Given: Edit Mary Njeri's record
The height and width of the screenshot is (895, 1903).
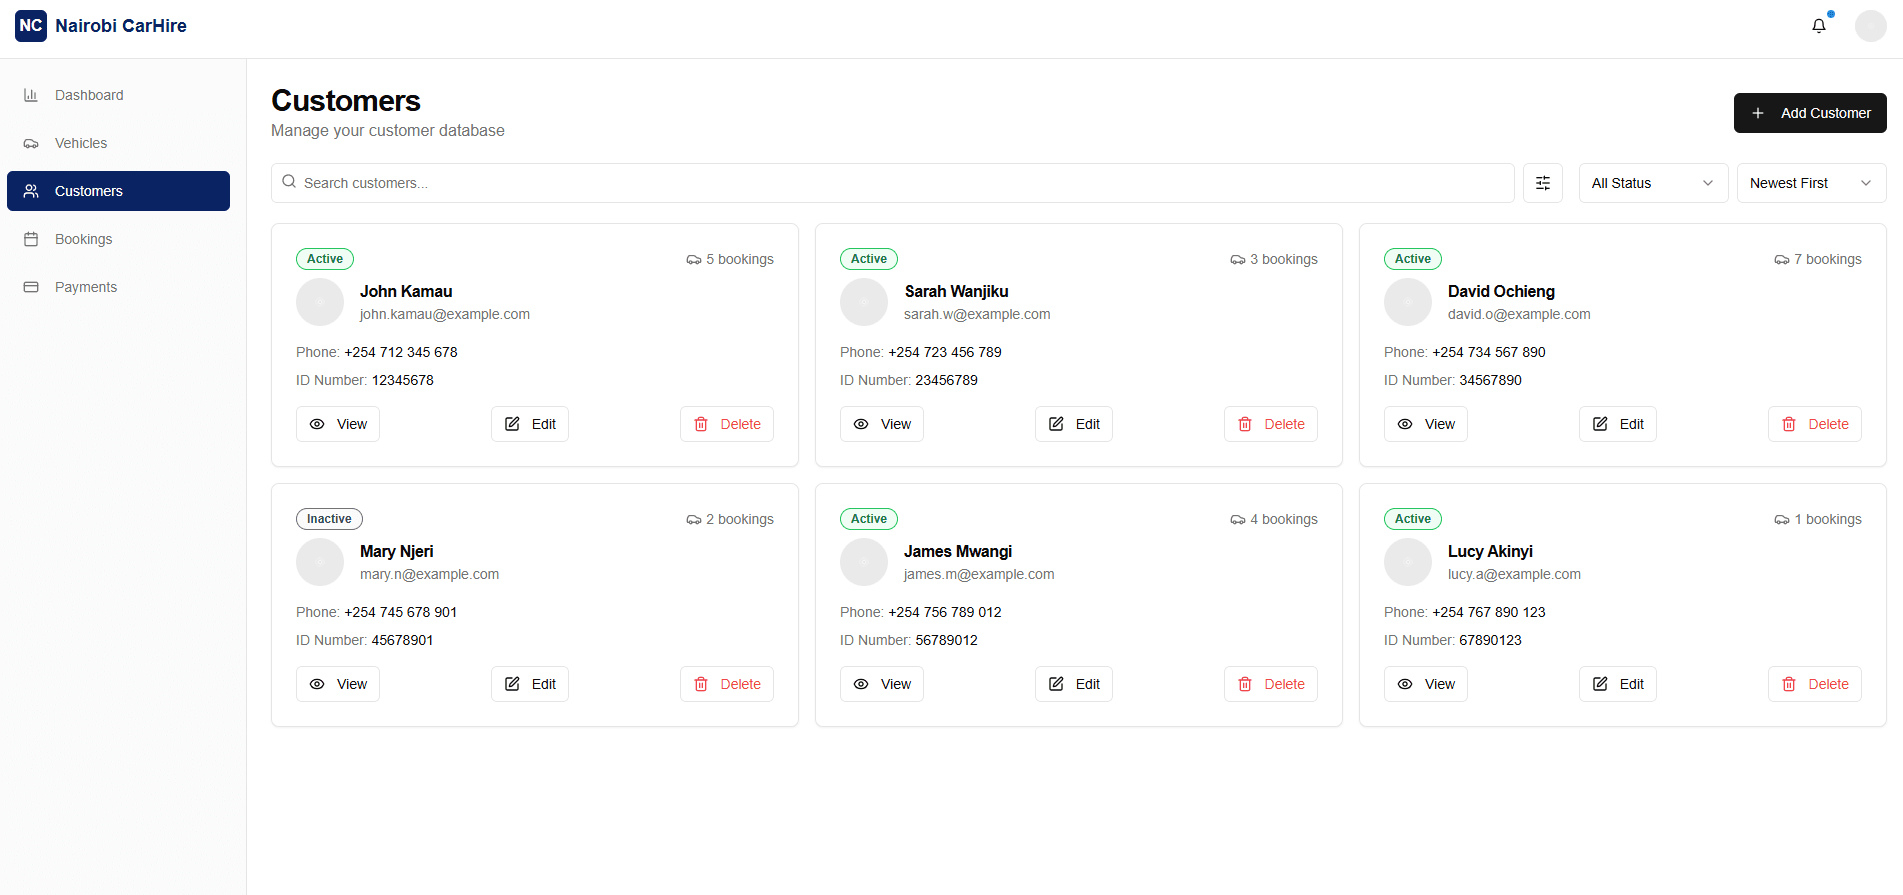Looking at the screenshot, I should [x=530, y=684].
